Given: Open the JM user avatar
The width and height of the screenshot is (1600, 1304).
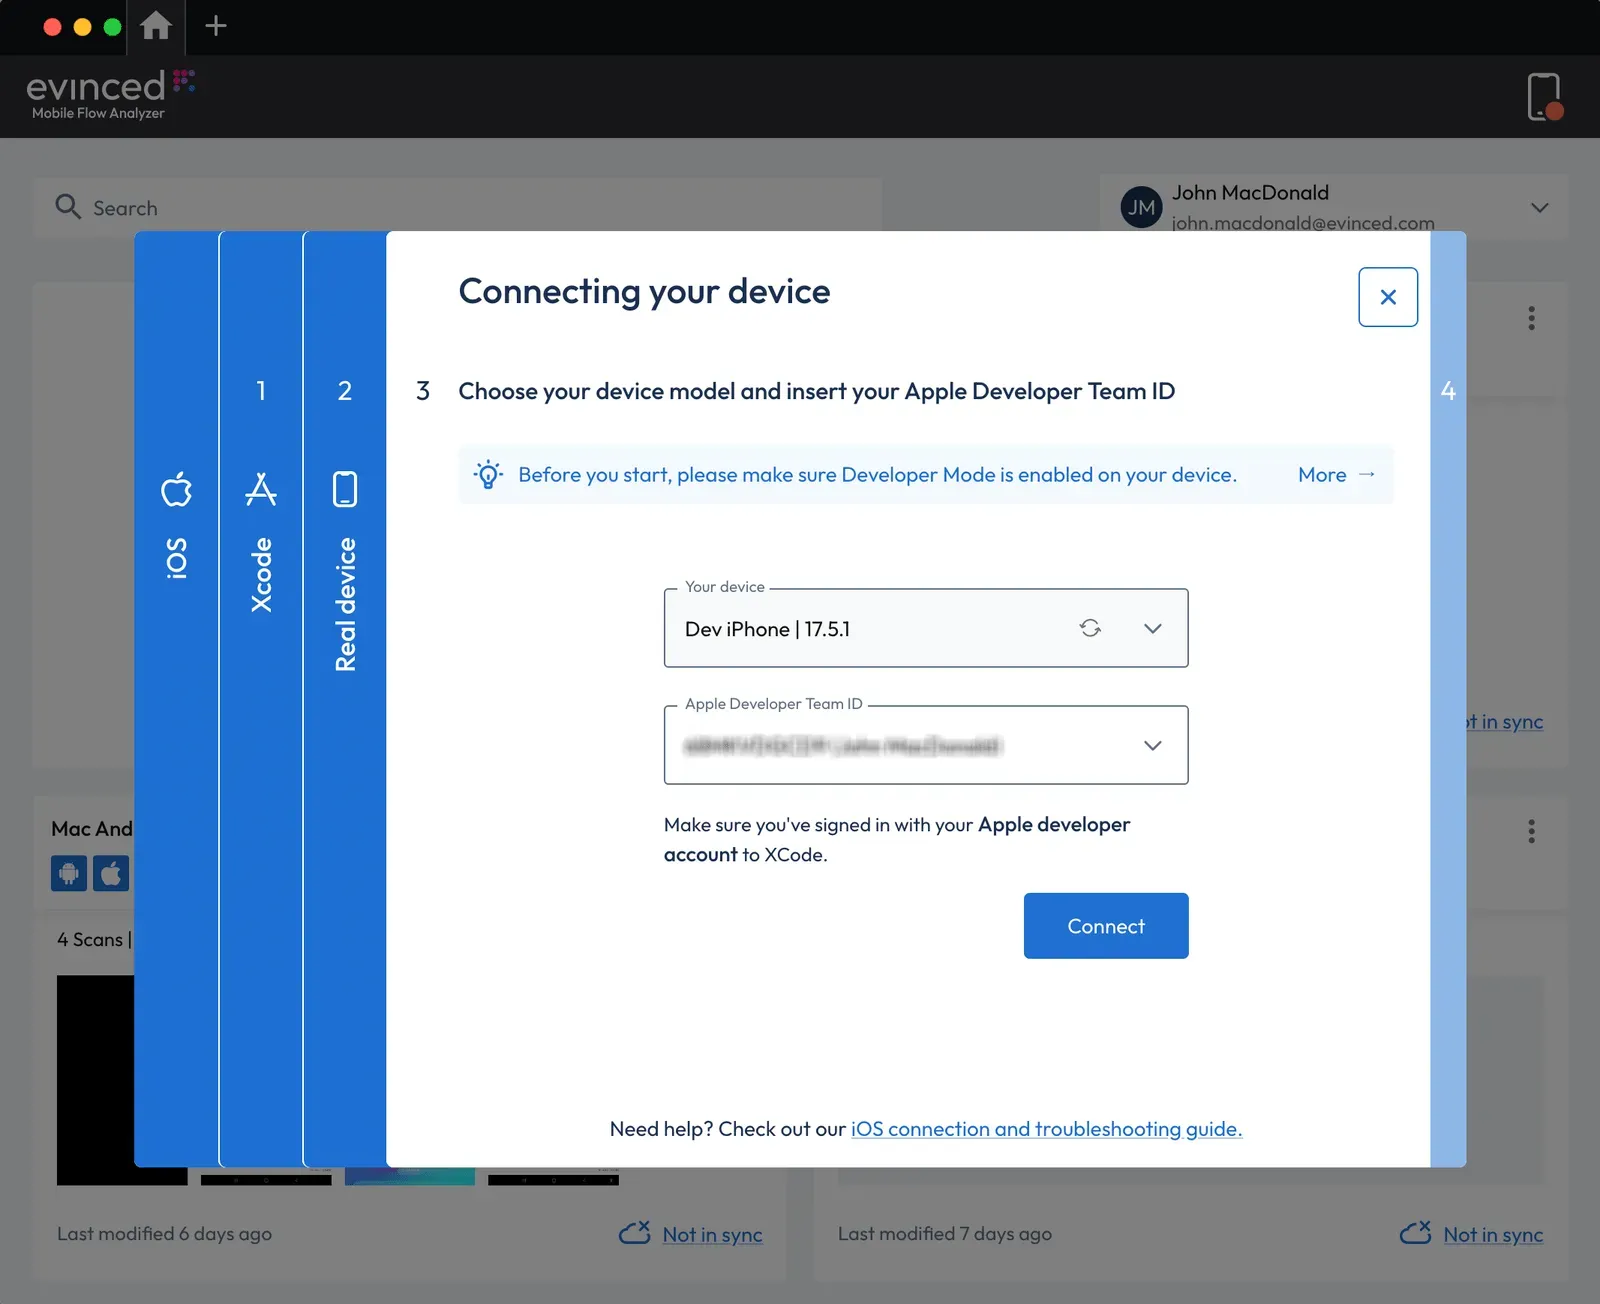Looking at the screenshot, I should (x=1141, y=207).
